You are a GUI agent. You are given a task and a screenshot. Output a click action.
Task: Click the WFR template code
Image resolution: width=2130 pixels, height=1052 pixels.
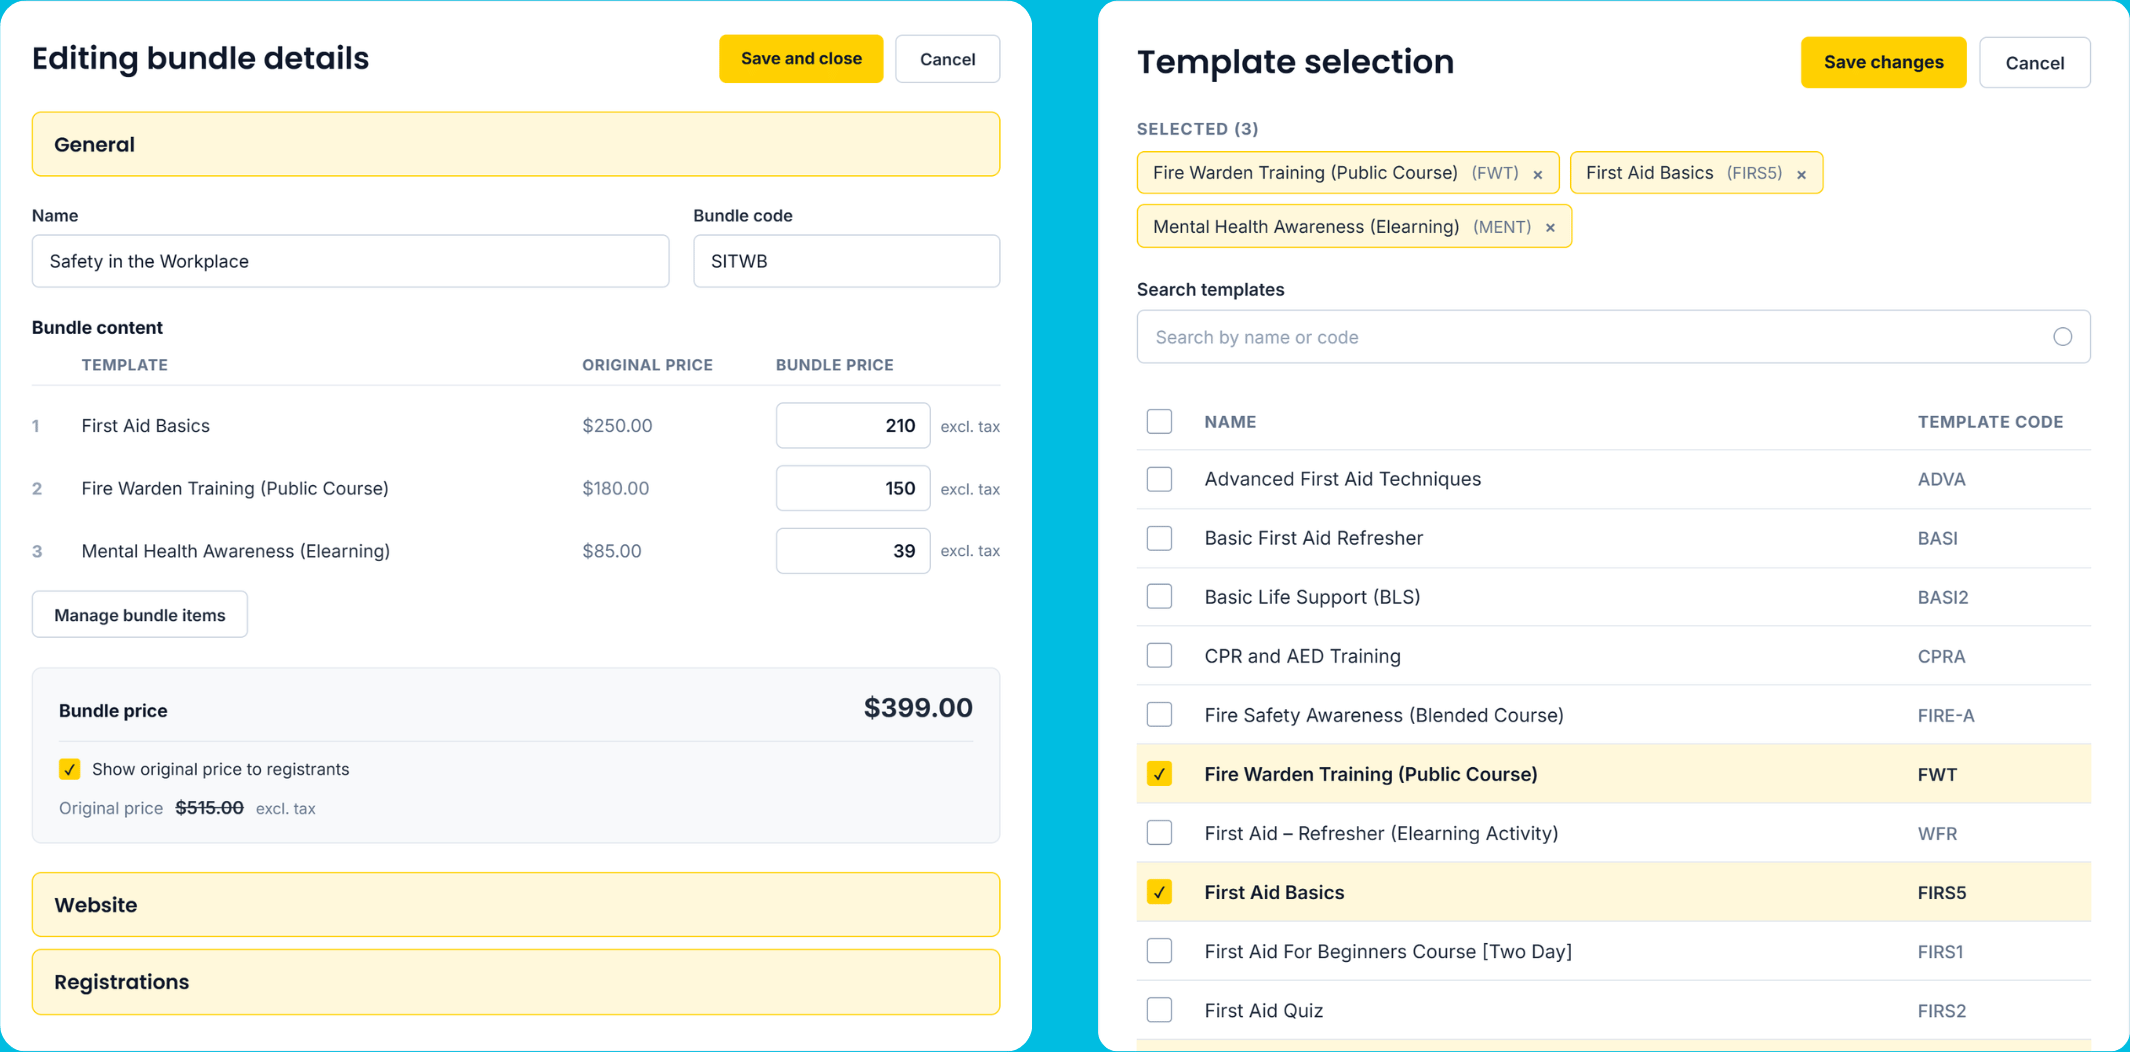[1937, 833]
